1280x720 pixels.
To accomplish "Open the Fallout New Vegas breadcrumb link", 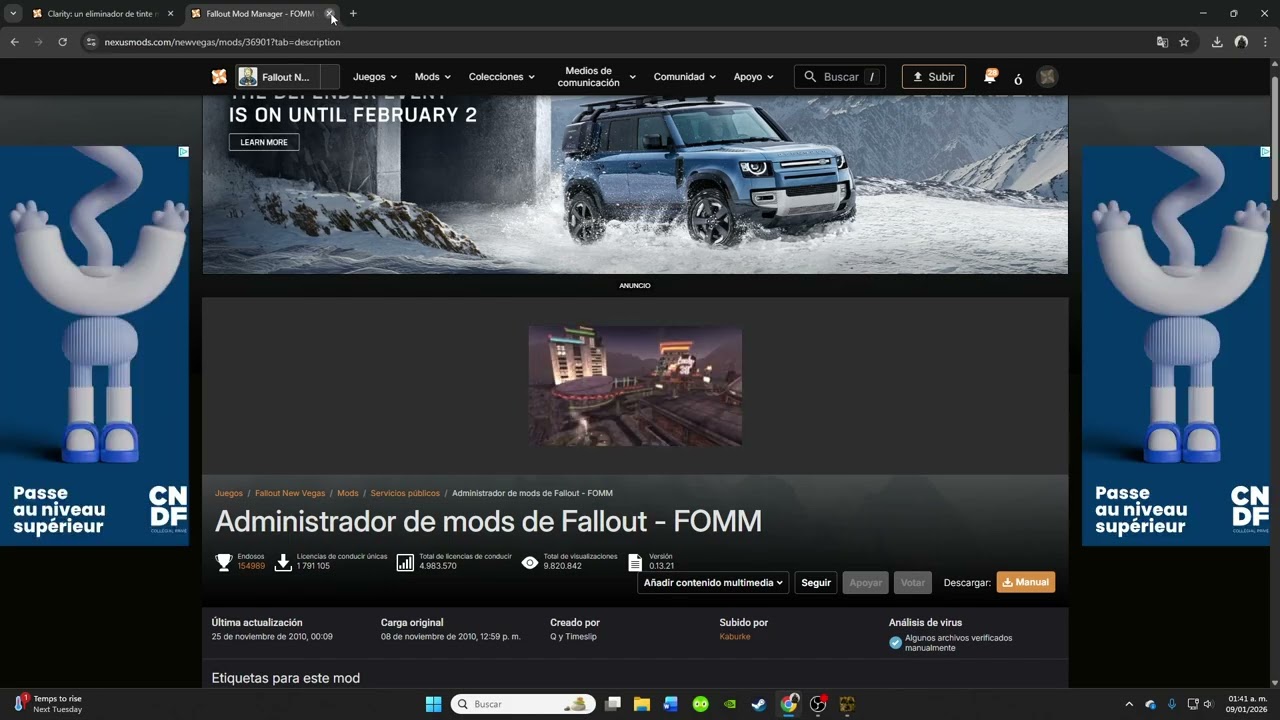I will tap(290, 493).
